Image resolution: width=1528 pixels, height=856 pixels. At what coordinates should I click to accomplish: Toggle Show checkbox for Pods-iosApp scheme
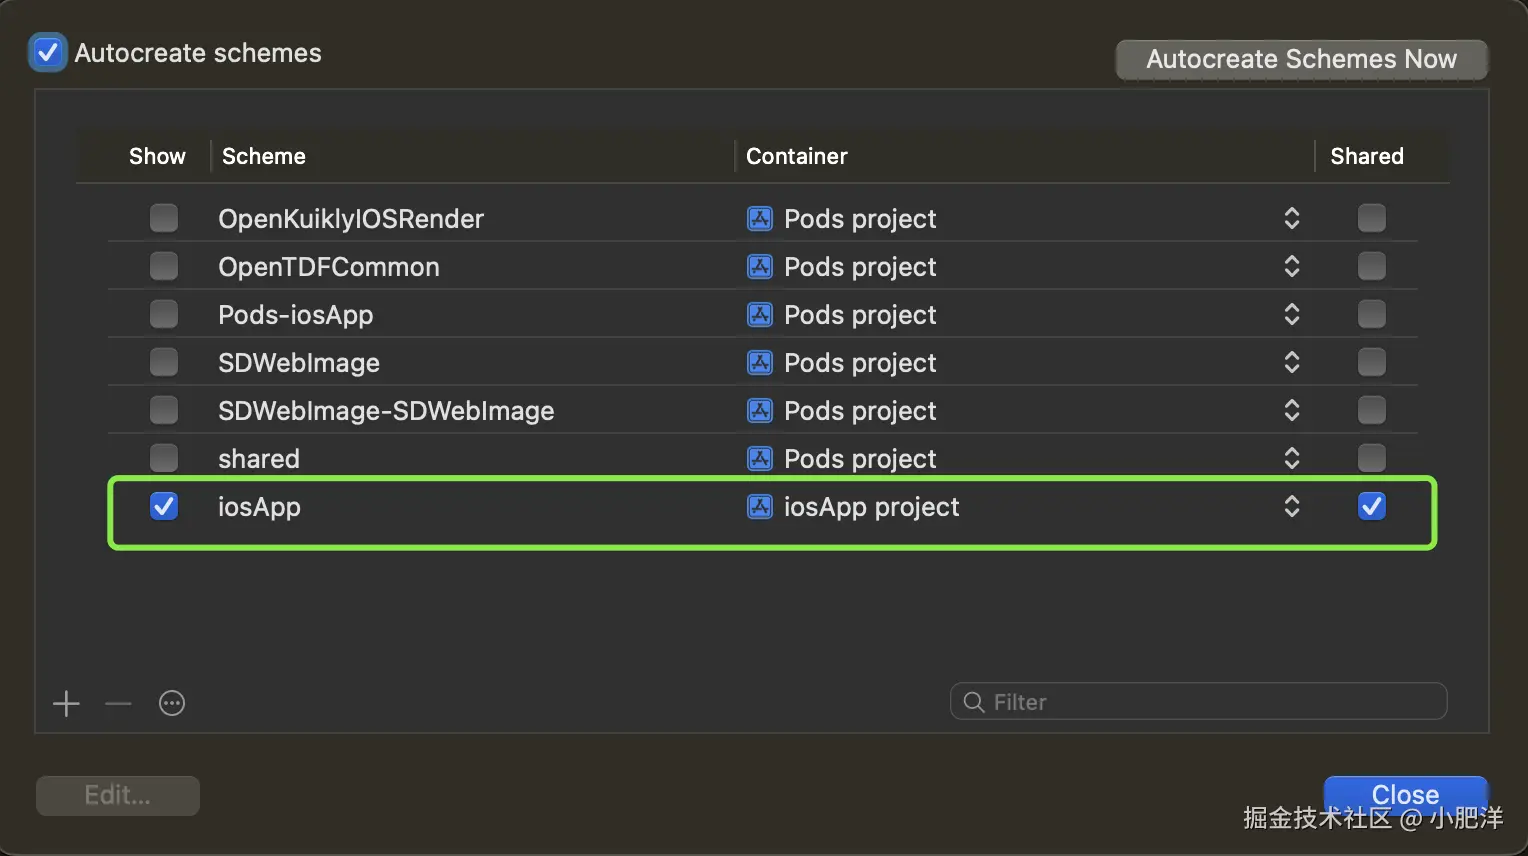pos(164,315)
